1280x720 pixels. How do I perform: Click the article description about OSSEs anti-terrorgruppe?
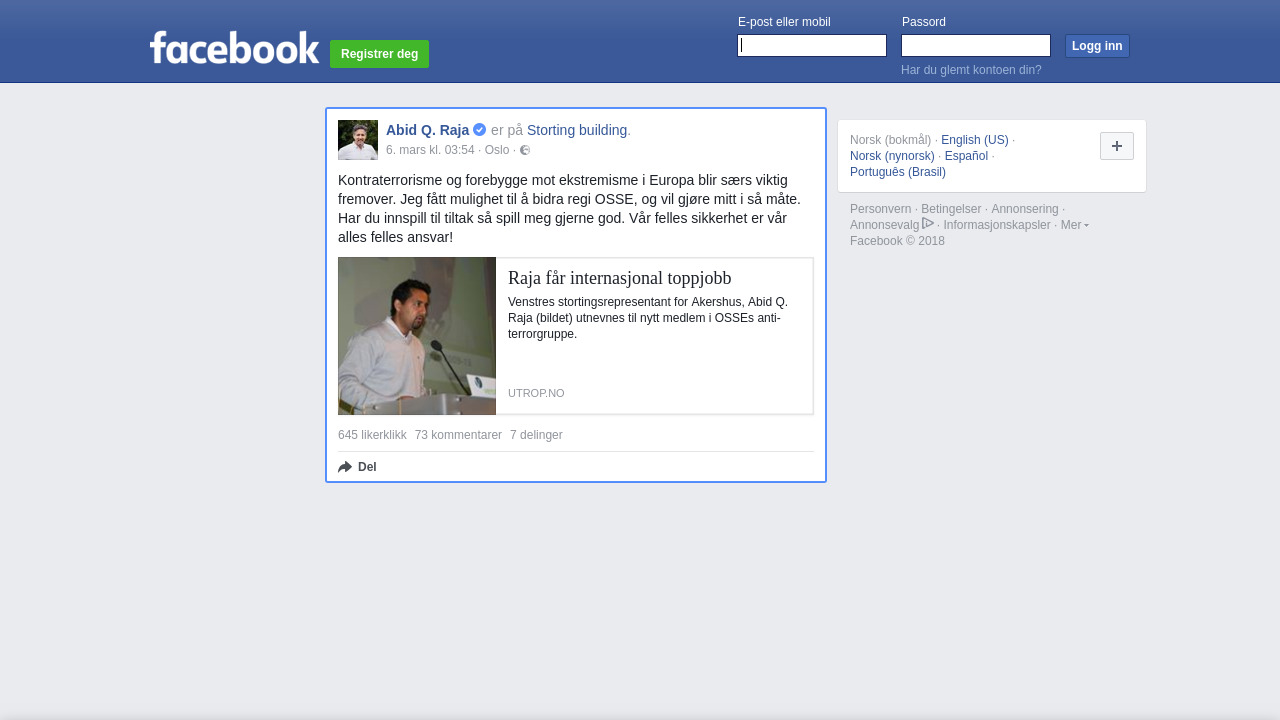pos(648,318)
